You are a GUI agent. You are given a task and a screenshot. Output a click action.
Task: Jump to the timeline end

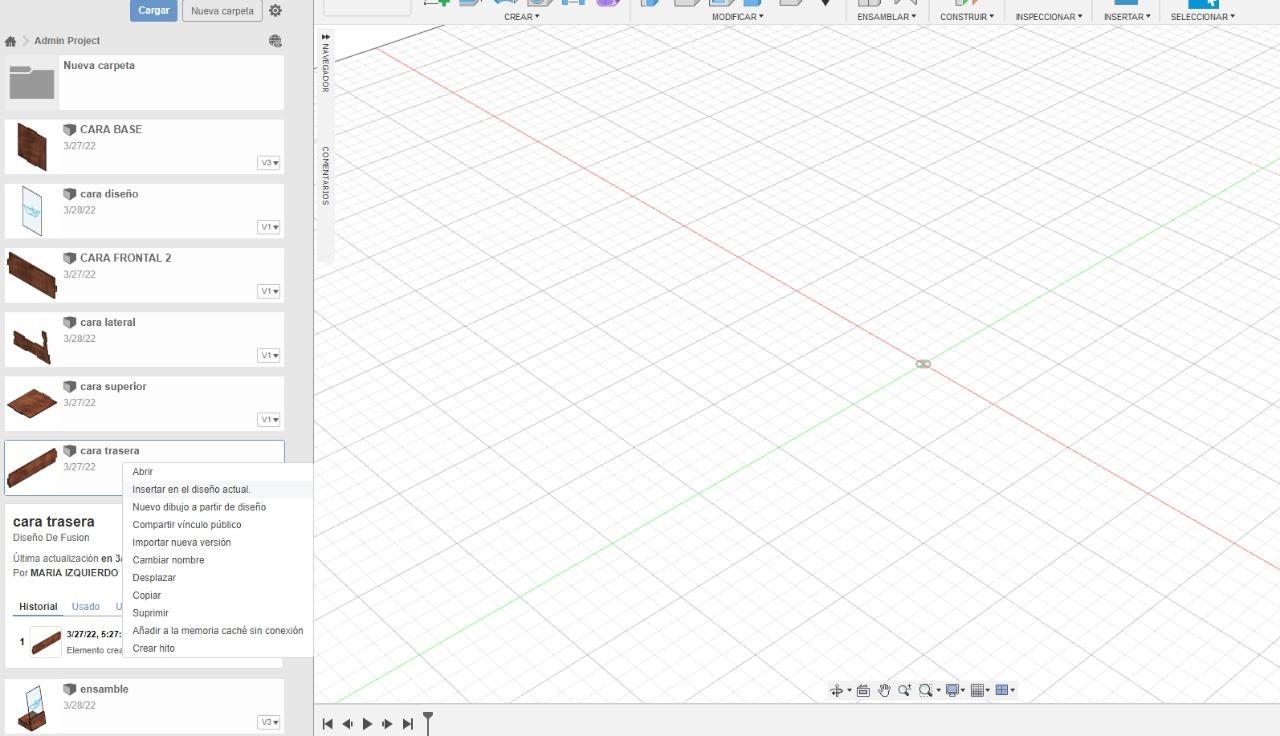click(407, 724)
